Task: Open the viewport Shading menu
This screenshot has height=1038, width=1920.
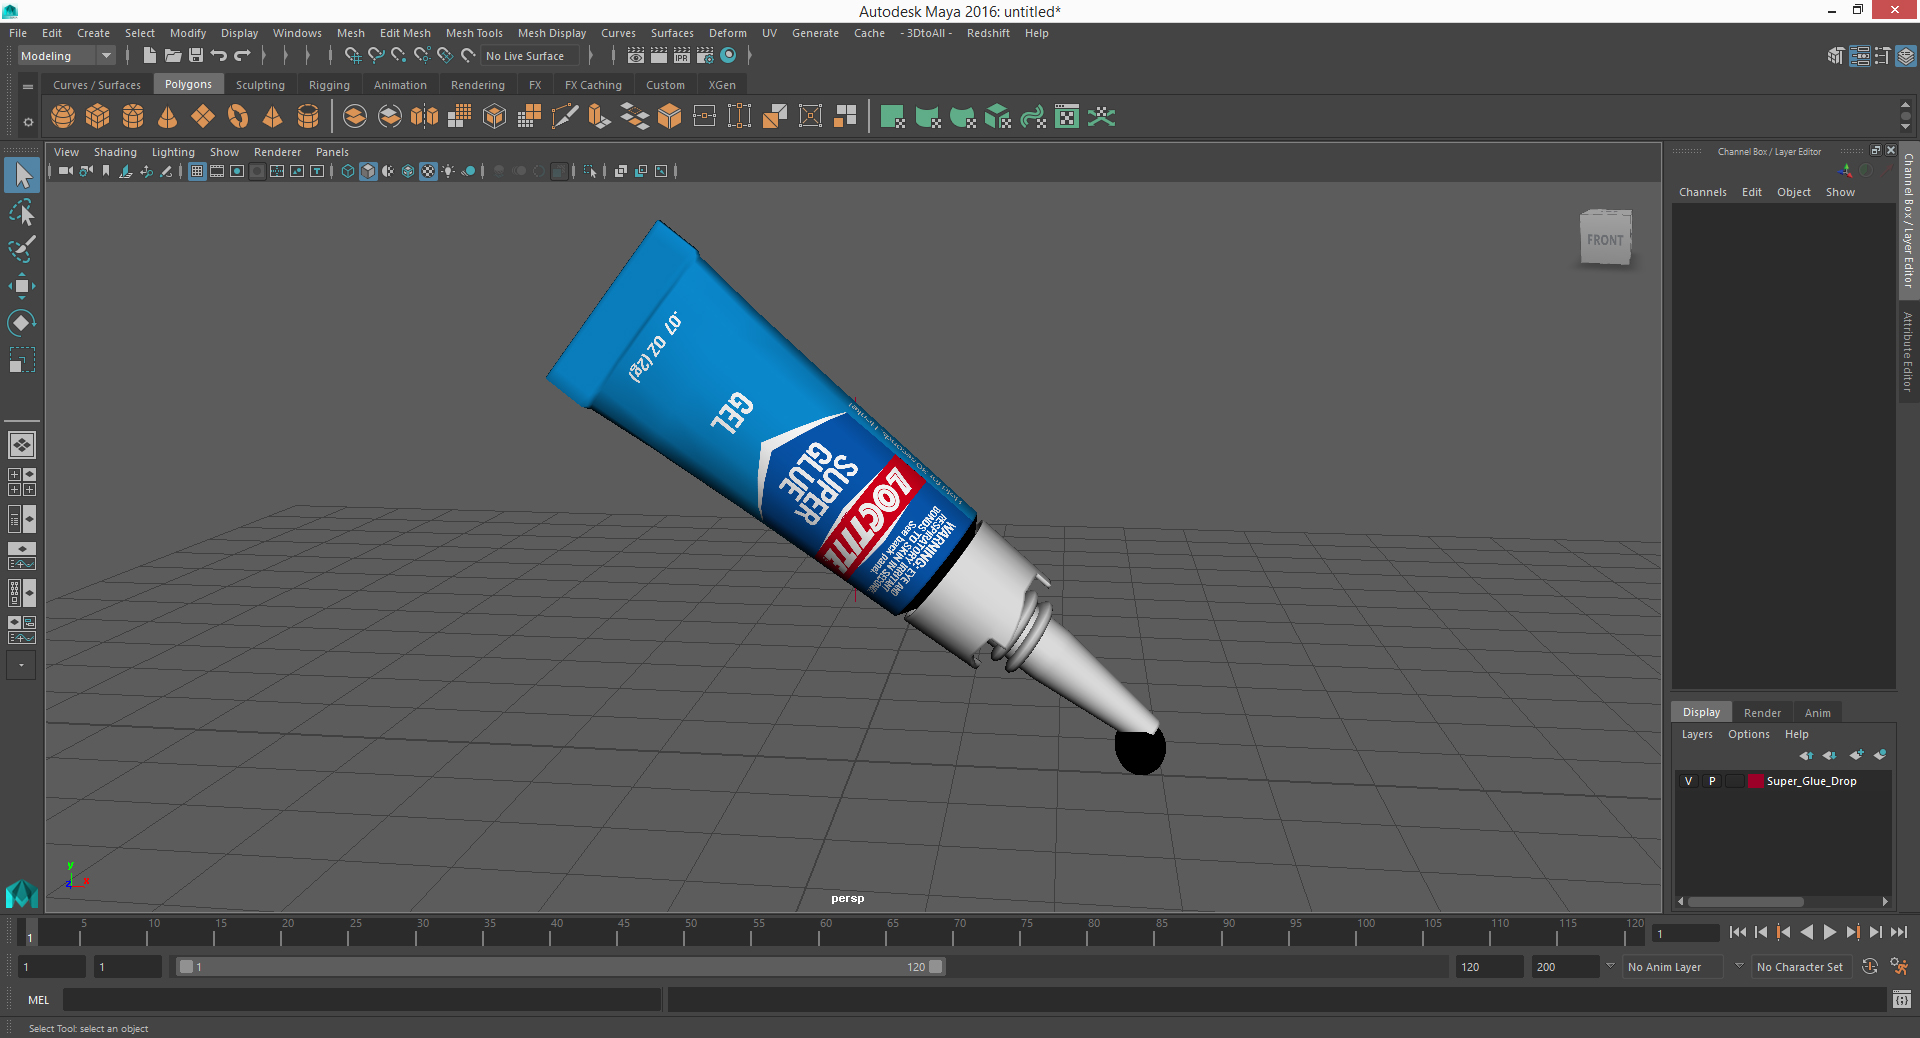Action: click(x=115, y=152)
